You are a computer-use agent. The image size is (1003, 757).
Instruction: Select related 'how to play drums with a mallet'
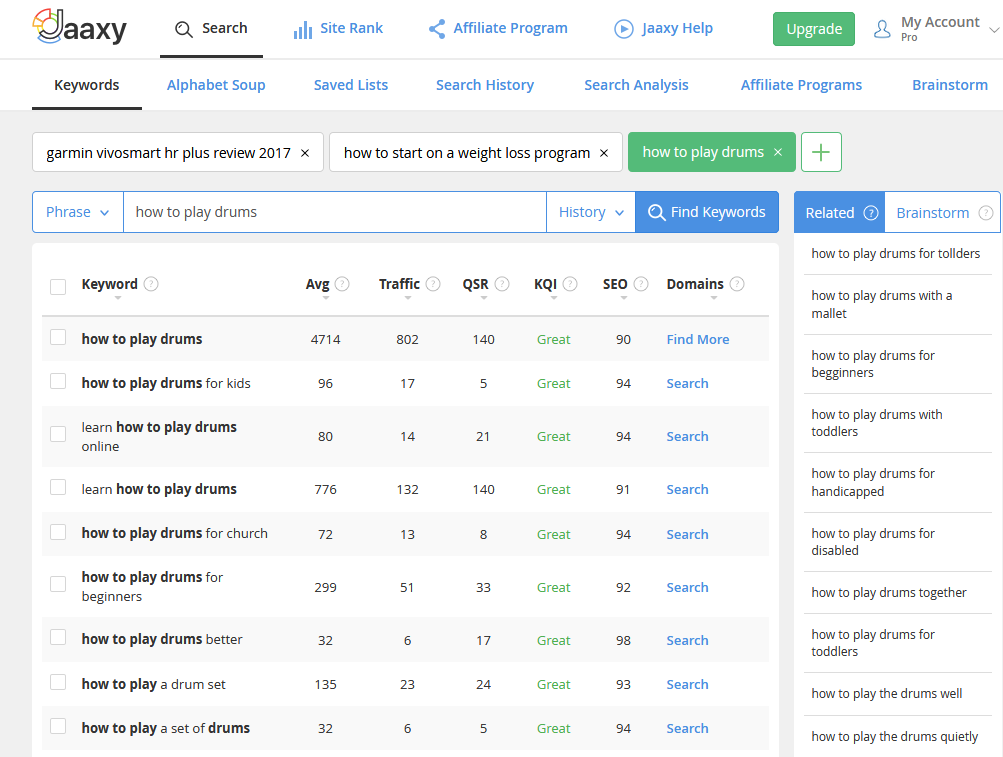click(881, 305)
